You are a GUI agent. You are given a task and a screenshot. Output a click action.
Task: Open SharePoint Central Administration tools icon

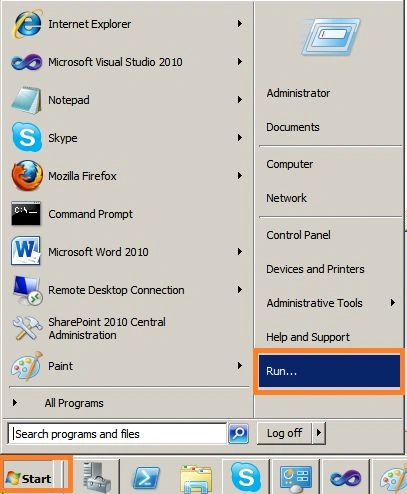[27, 328]
